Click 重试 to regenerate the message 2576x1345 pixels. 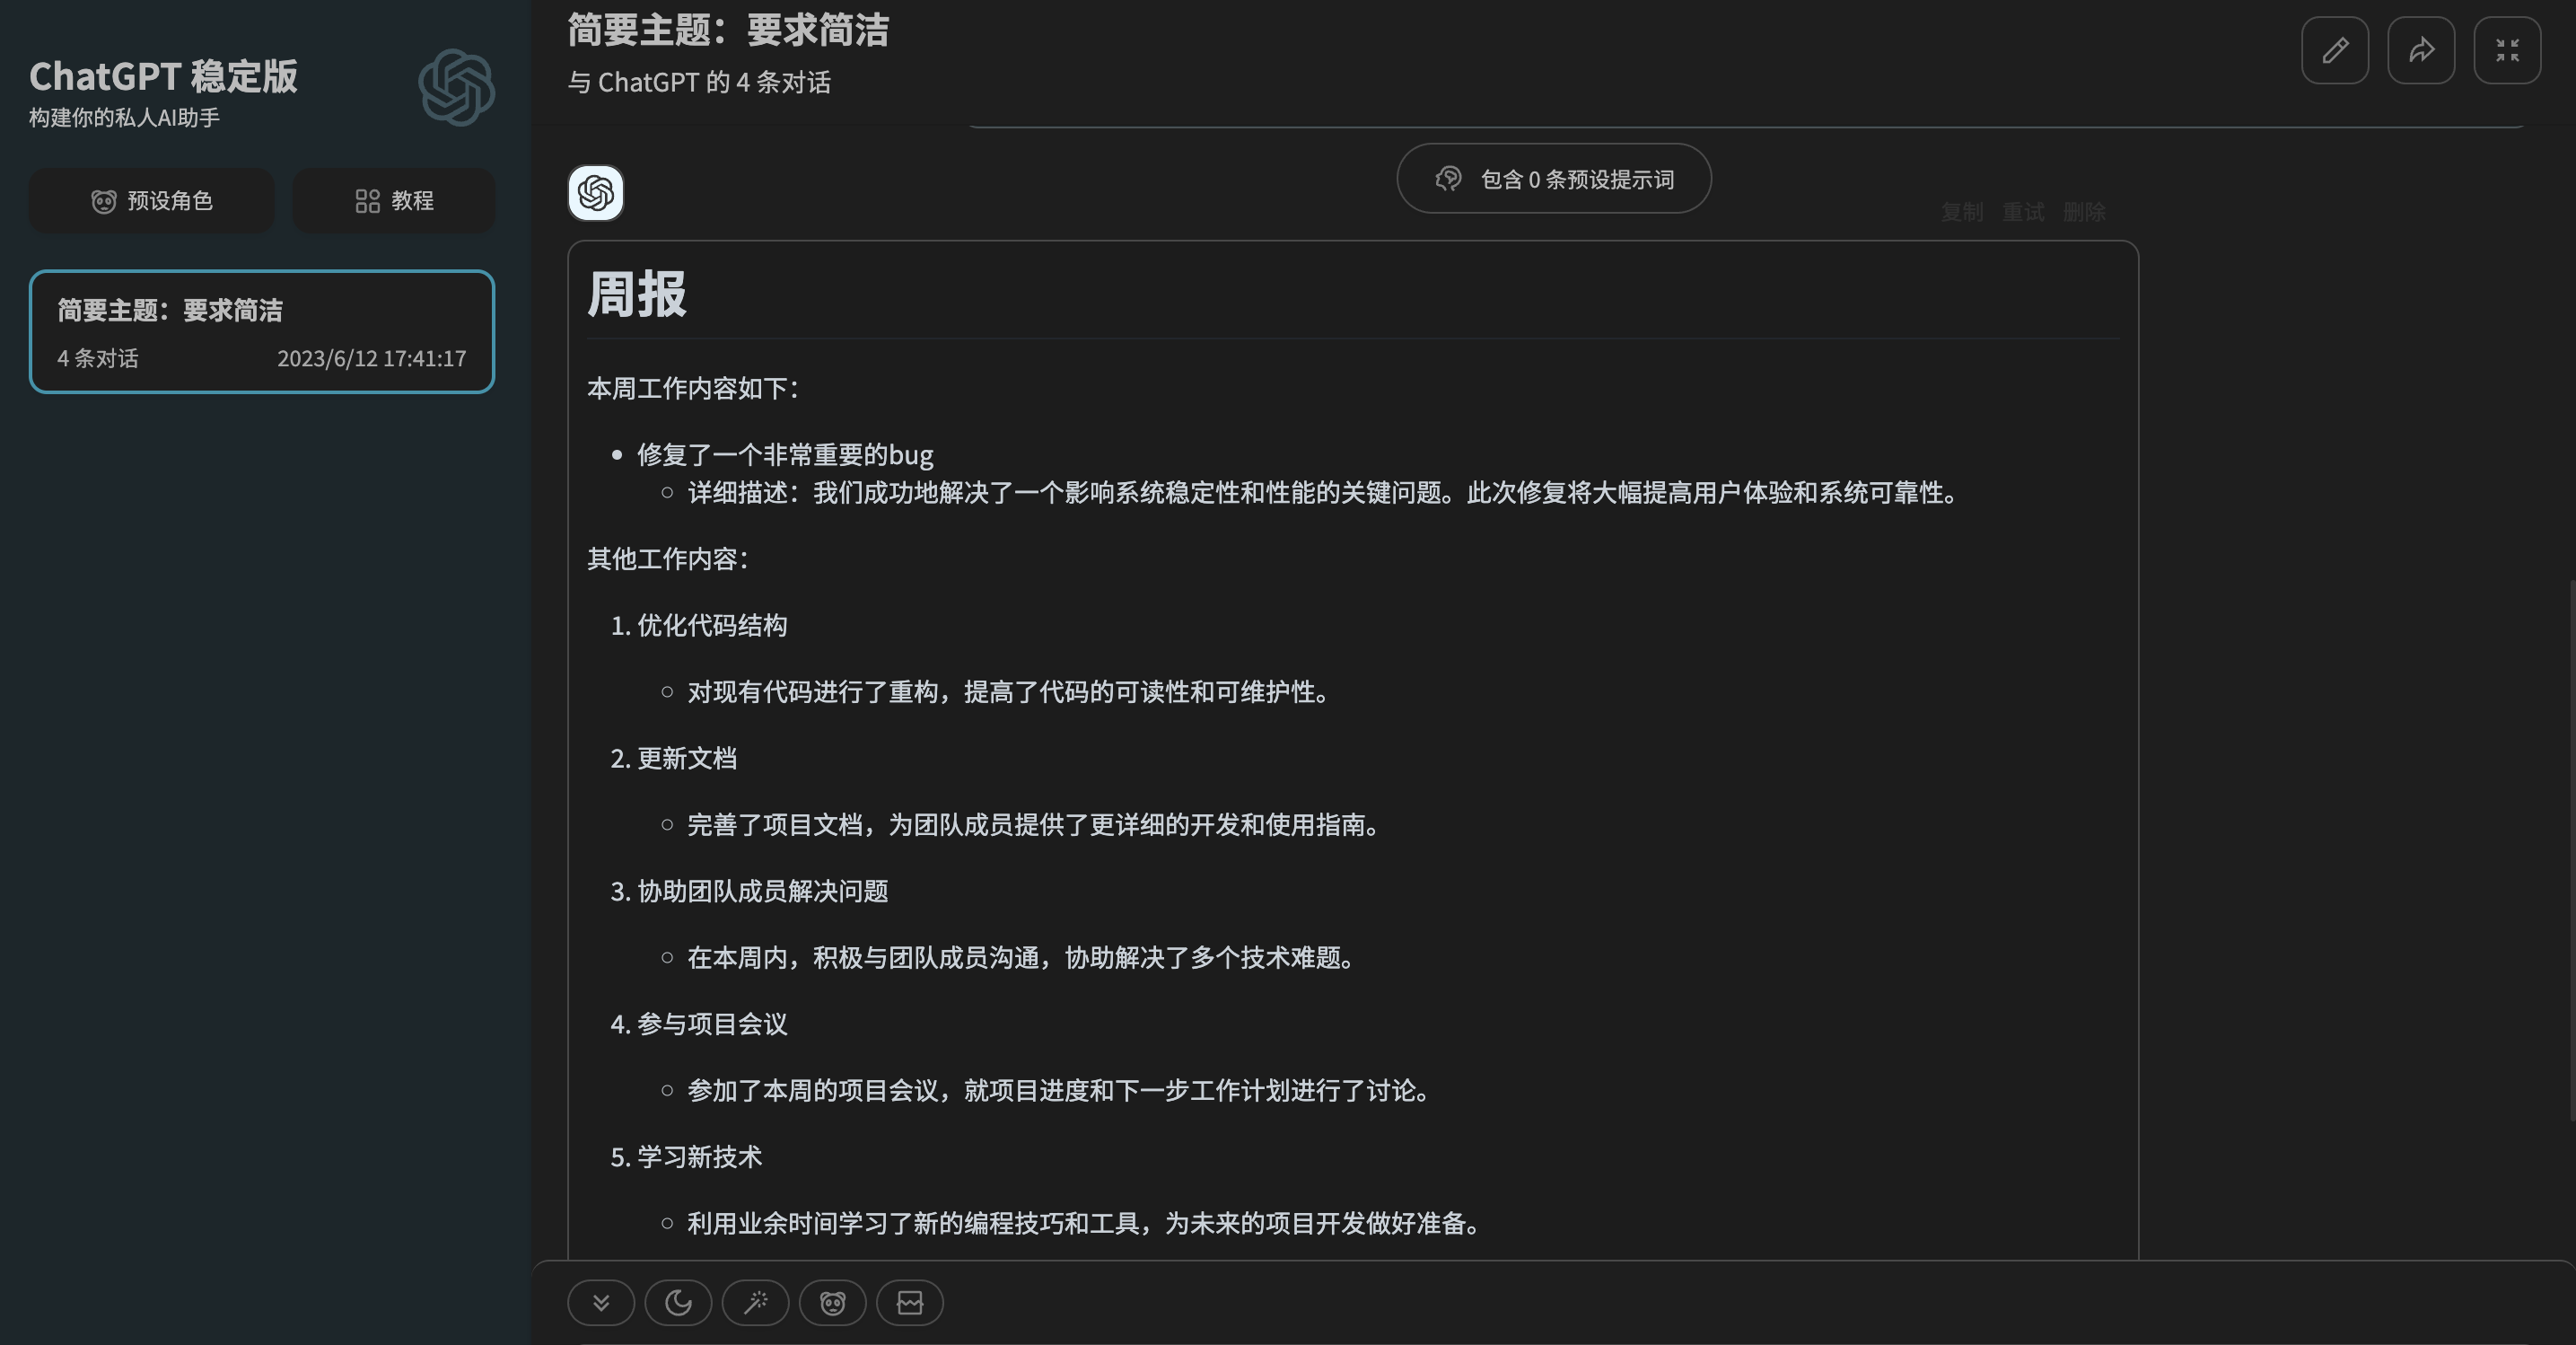tap(2022, 212)
